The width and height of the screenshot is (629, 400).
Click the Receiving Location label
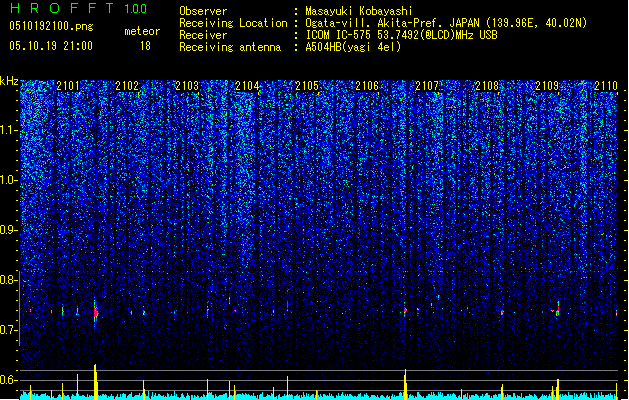pyautogui.click(x=233, y=23)
